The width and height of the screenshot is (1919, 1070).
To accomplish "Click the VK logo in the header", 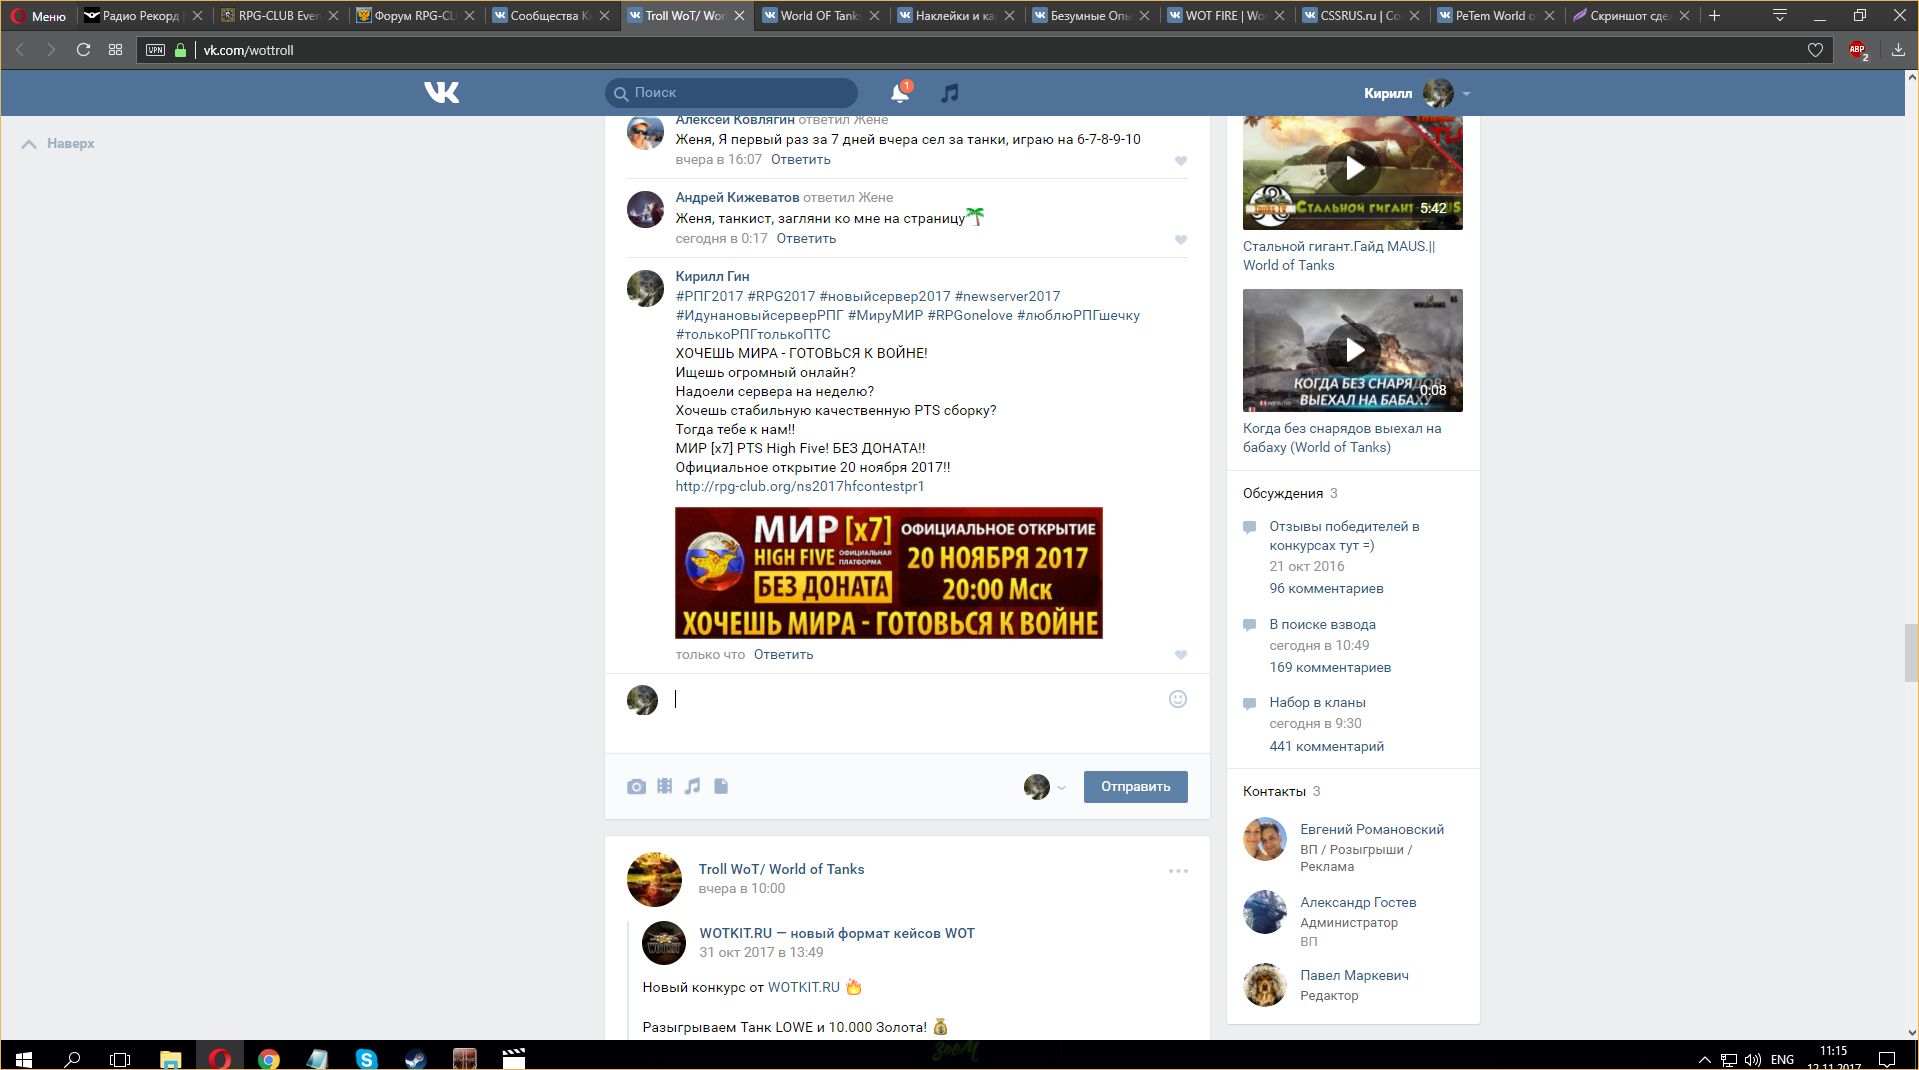I will point(441,93).
